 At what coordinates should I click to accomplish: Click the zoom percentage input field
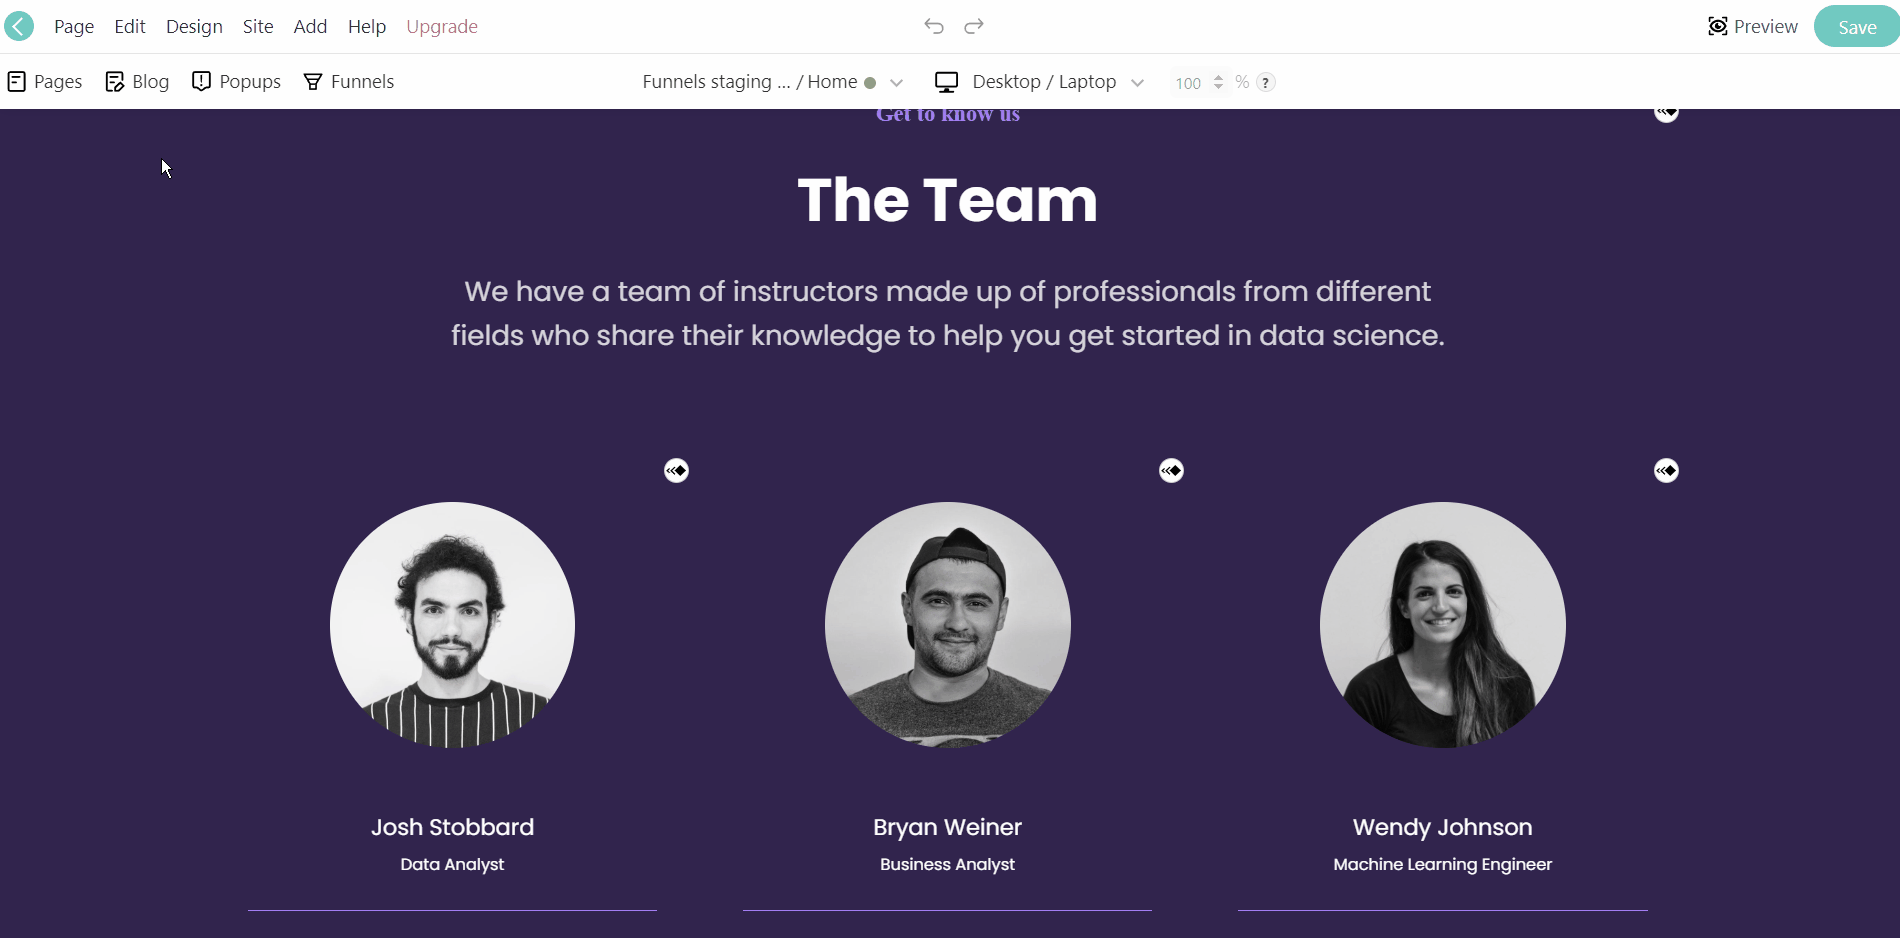[1188, 83]
